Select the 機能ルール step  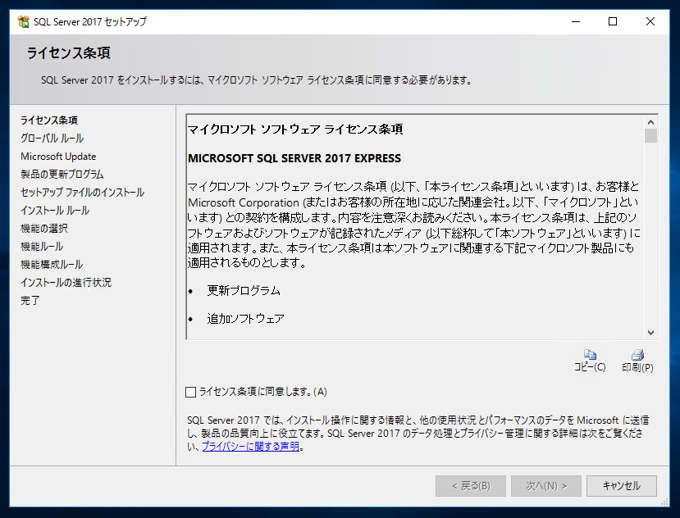[42, 246]
